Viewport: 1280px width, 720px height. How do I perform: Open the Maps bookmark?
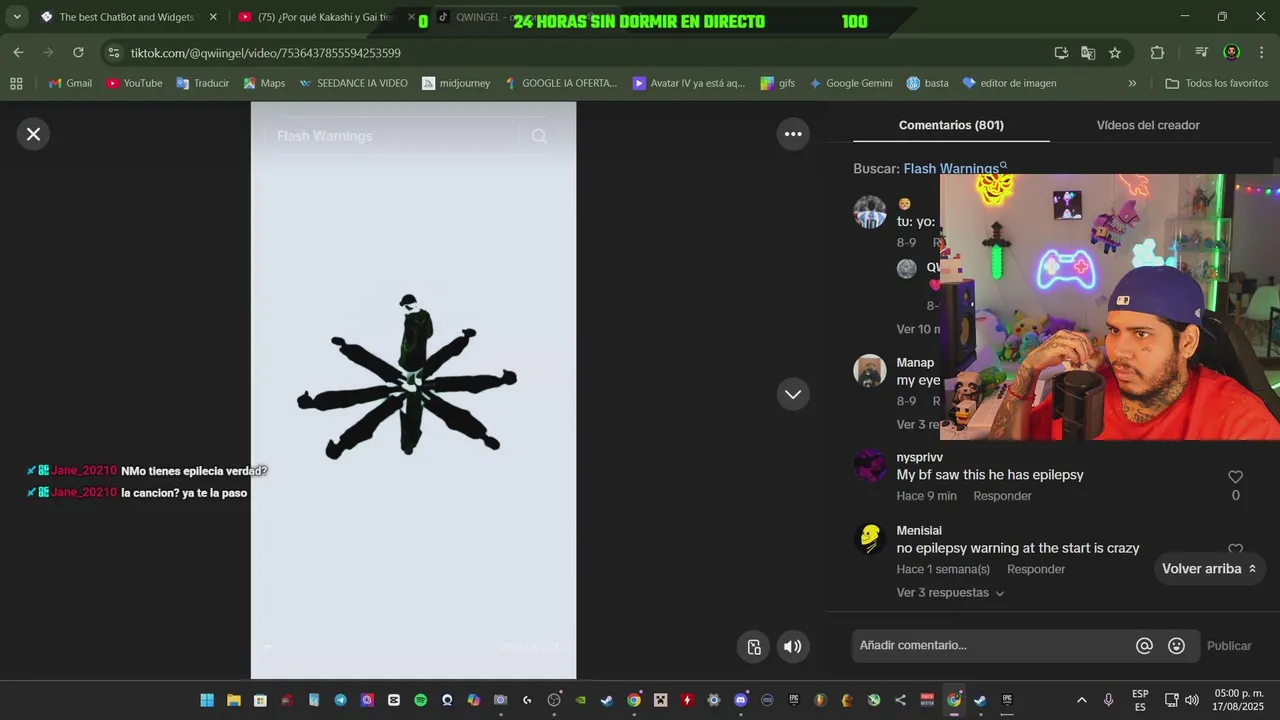point(265,83)
